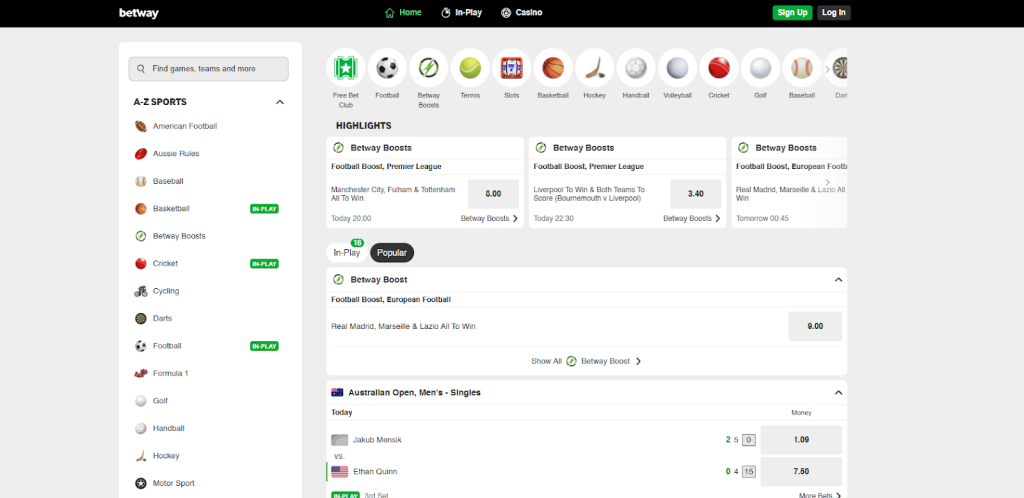Viewport: 1024px width, 498px height.
Task: Open the In-Play top navigation tab
Action: [x=462, y=12]
